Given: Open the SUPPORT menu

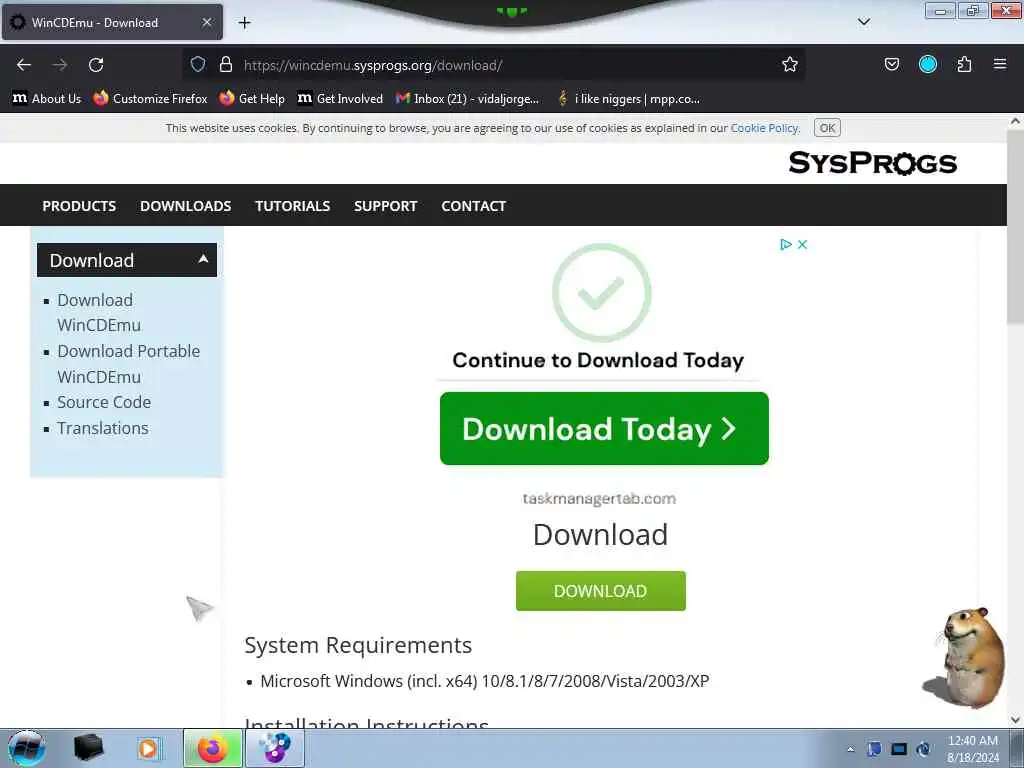Looking at the screenshot, I should tap(385, 206).
